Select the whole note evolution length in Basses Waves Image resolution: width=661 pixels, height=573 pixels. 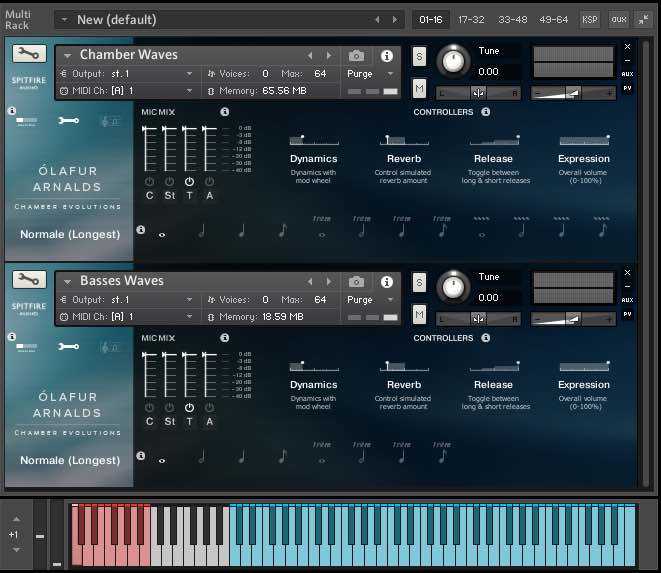point(162,461)
